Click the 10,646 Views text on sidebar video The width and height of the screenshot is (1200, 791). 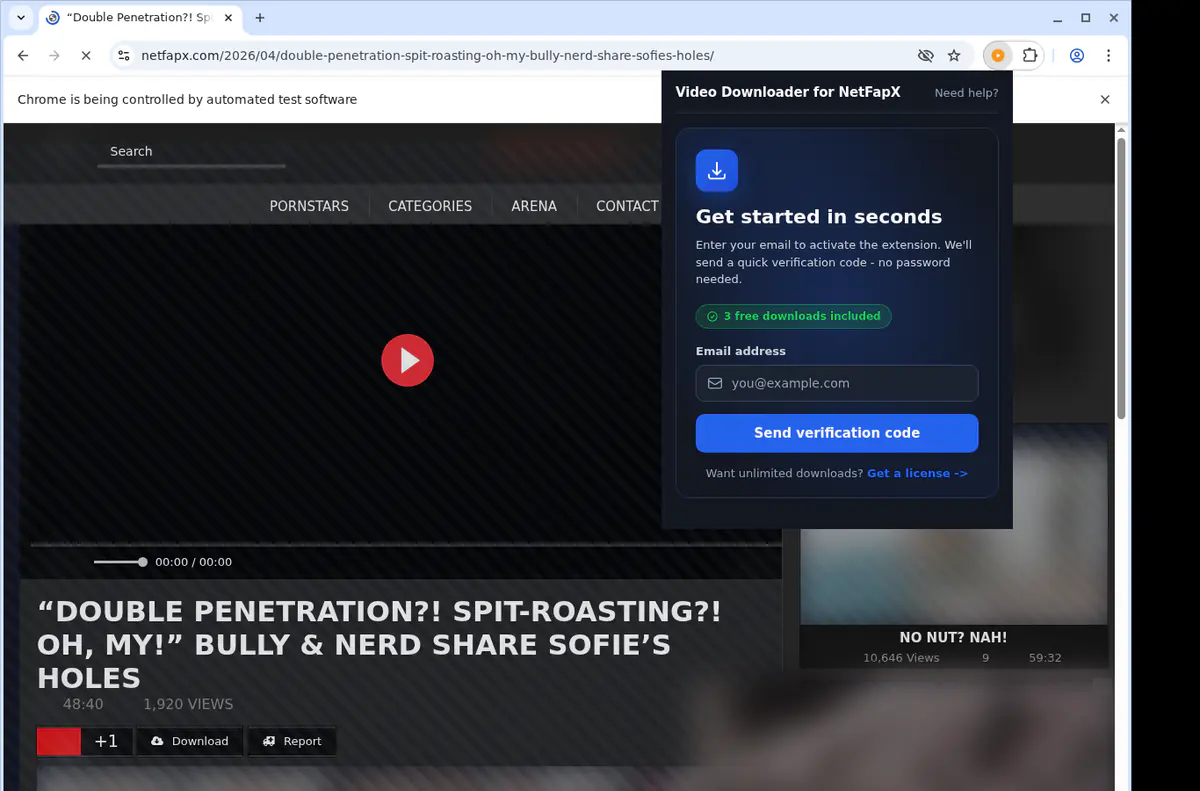(901, 658)
